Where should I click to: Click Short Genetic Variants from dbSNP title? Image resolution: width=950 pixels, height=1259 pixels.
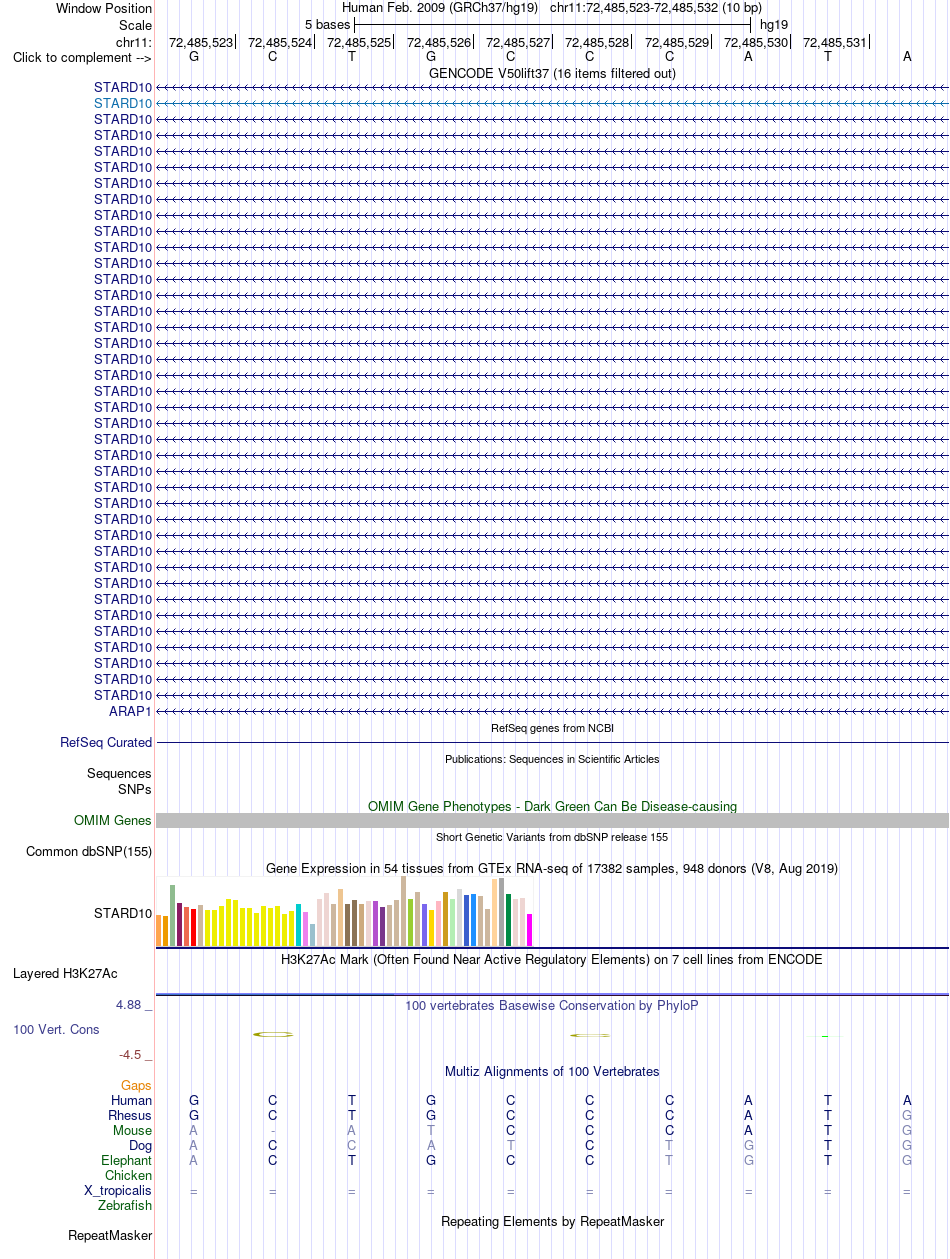[x=552, y=837]
